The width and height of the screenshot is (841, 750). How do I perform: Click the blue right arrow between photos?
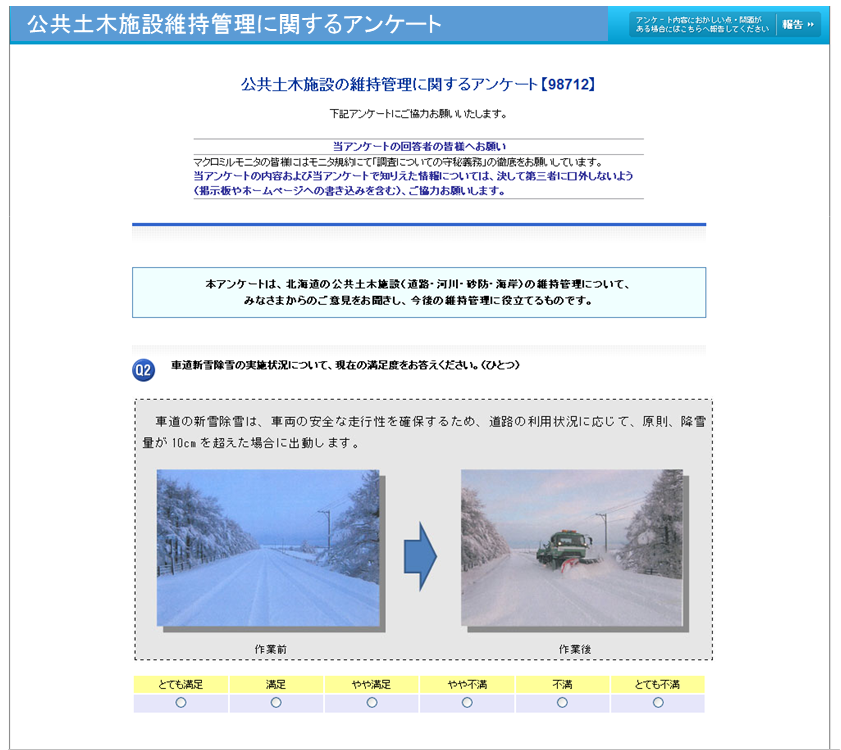coord(420,555)
